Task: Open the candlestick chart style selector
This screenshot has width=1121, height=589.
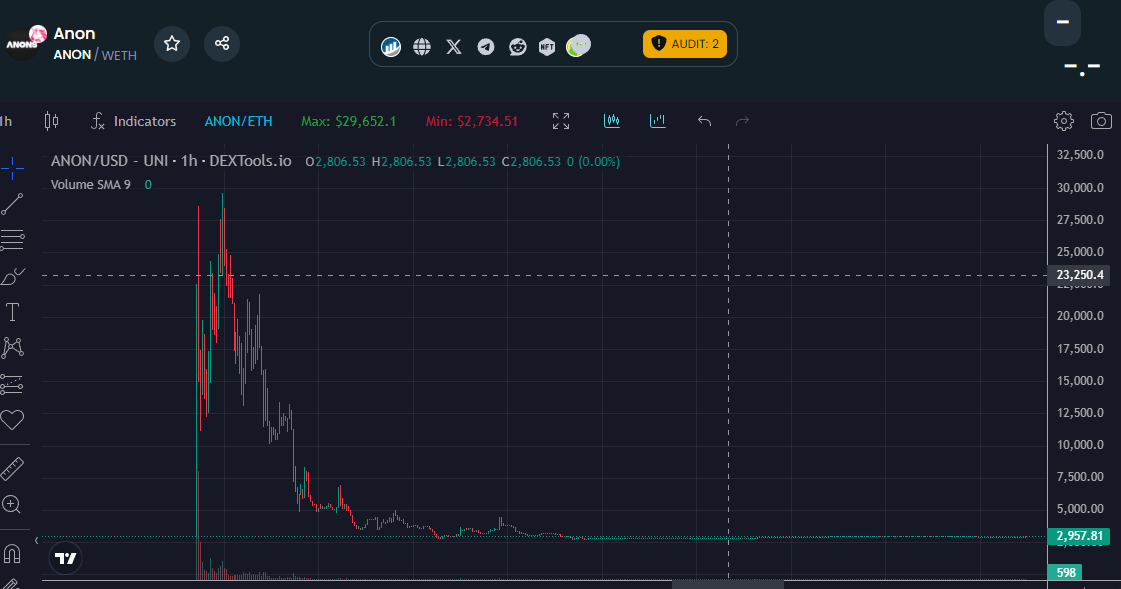Action: coord(51,121)
